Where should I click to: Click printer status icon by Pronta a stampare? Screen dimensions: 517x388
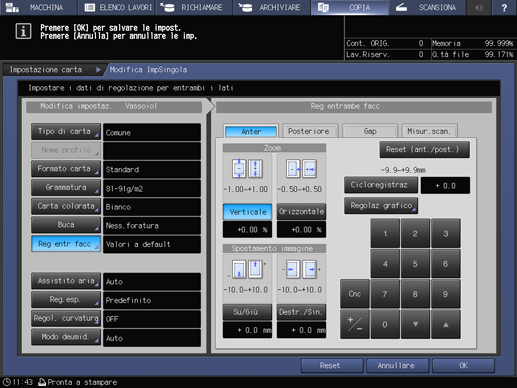pos(42,382)
